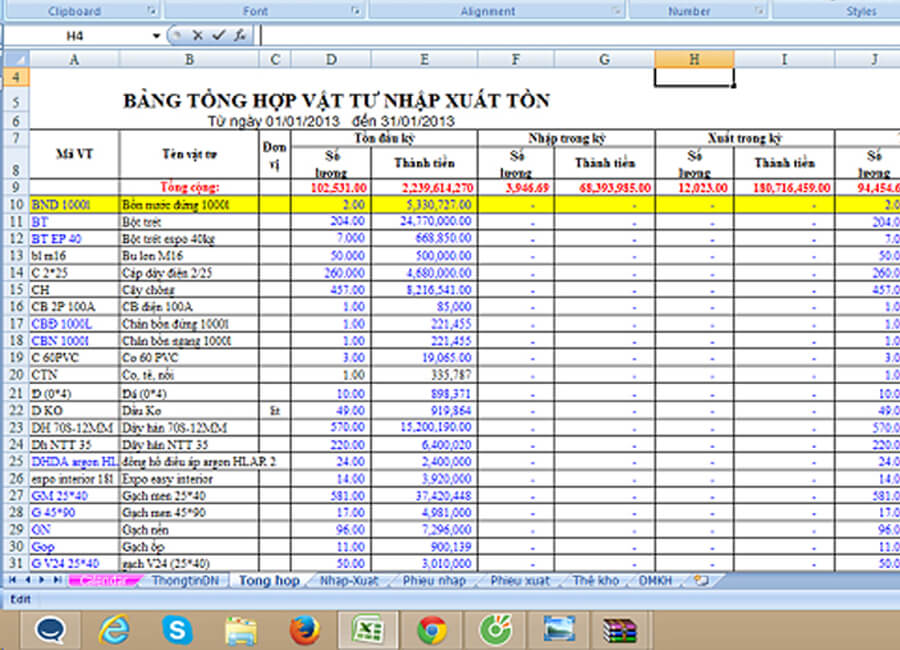Click the Insert Function (fx) icon
The height and width of the screenshot is (650, 900).
(x=237, y=35)
